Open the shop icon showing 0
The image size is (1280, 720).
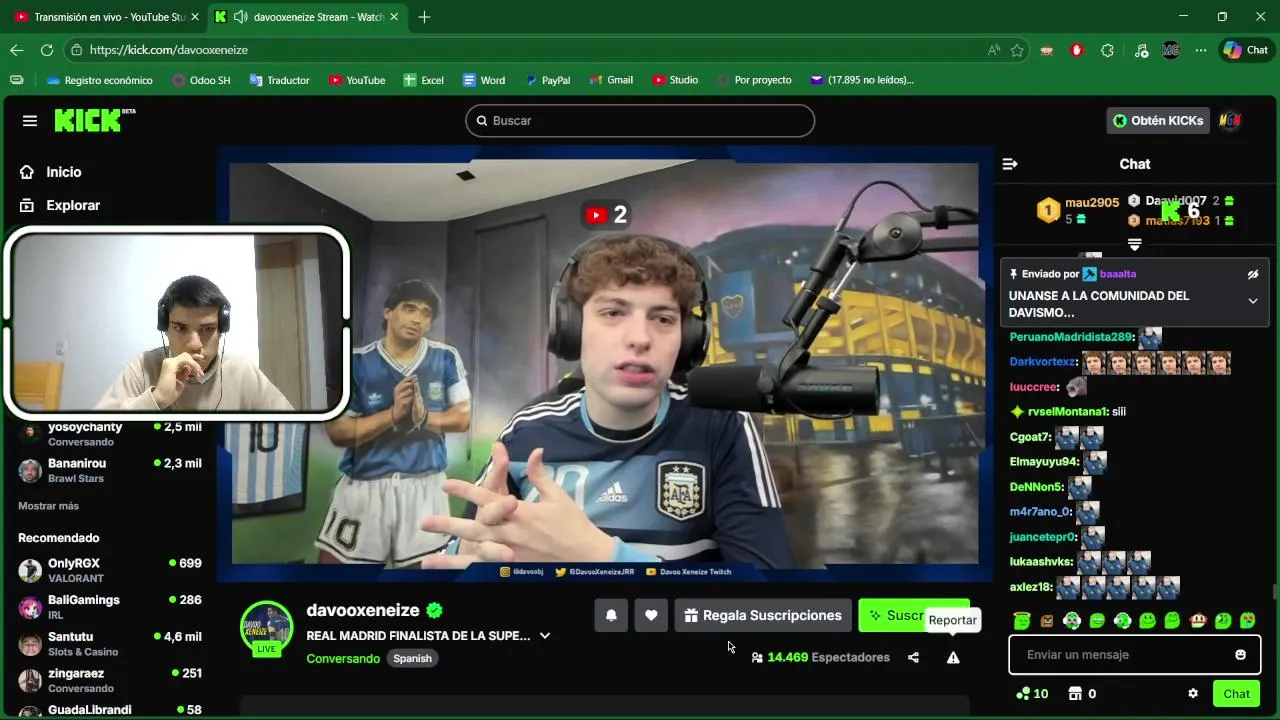[x=1082, y=693]
